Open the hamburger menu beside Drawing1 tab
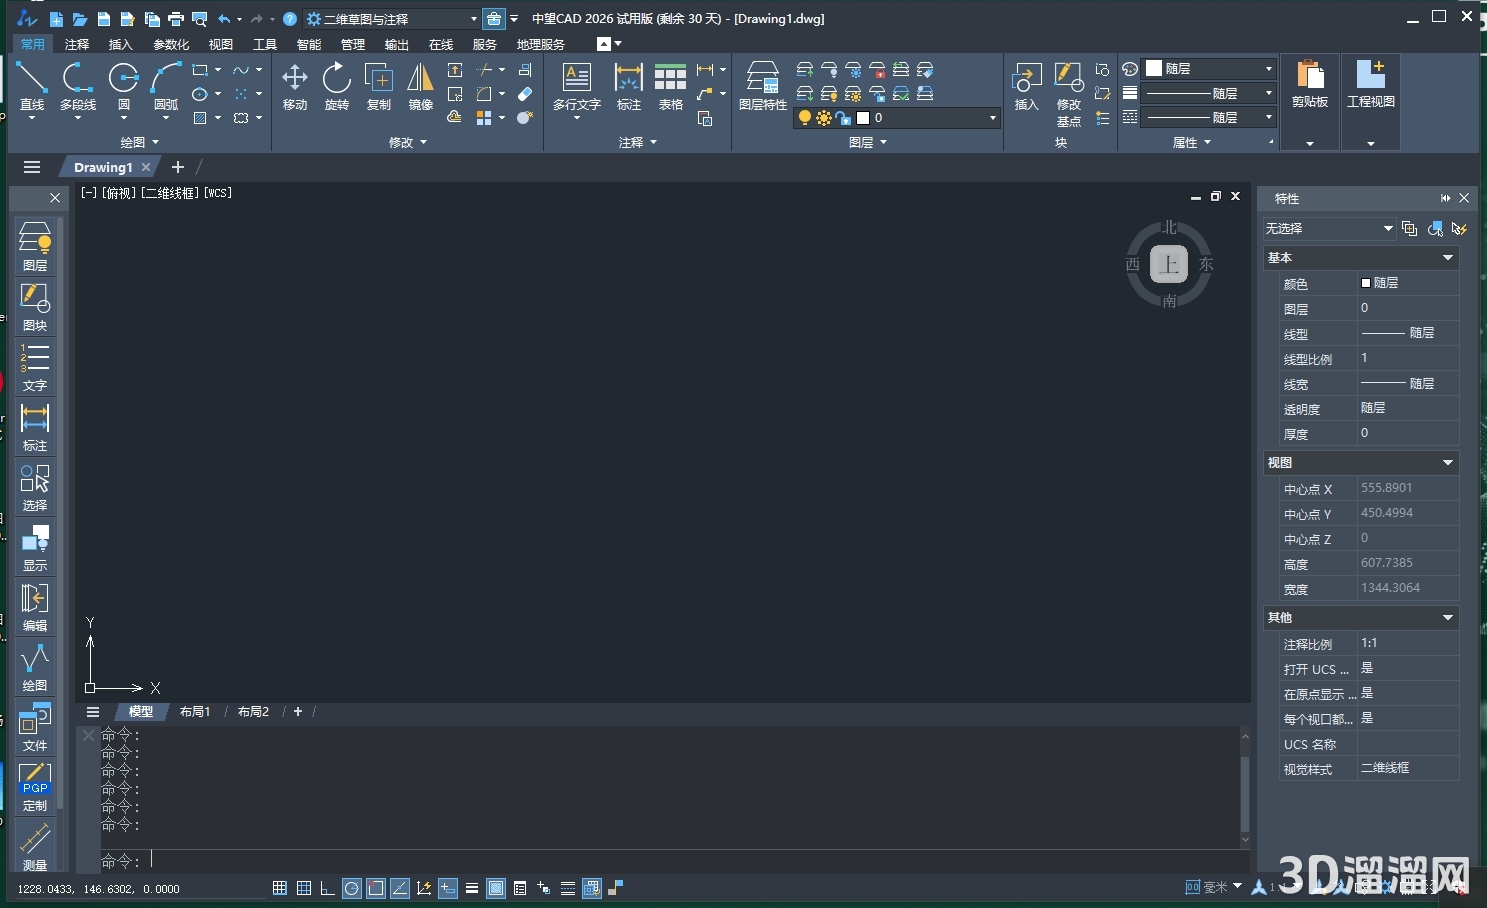 coord(32,167)
